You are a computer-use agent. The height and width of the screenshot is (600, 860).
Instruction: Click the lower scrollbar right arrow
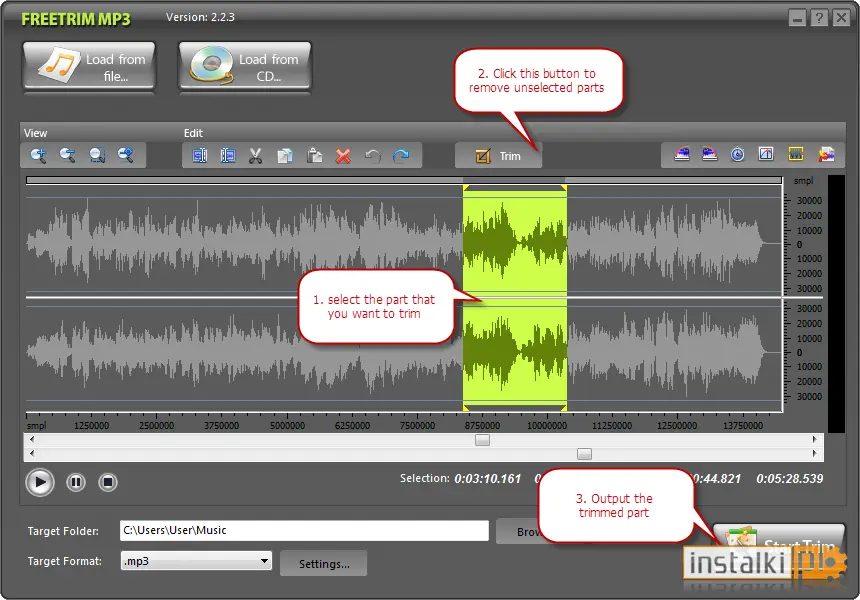click(814, 453)
